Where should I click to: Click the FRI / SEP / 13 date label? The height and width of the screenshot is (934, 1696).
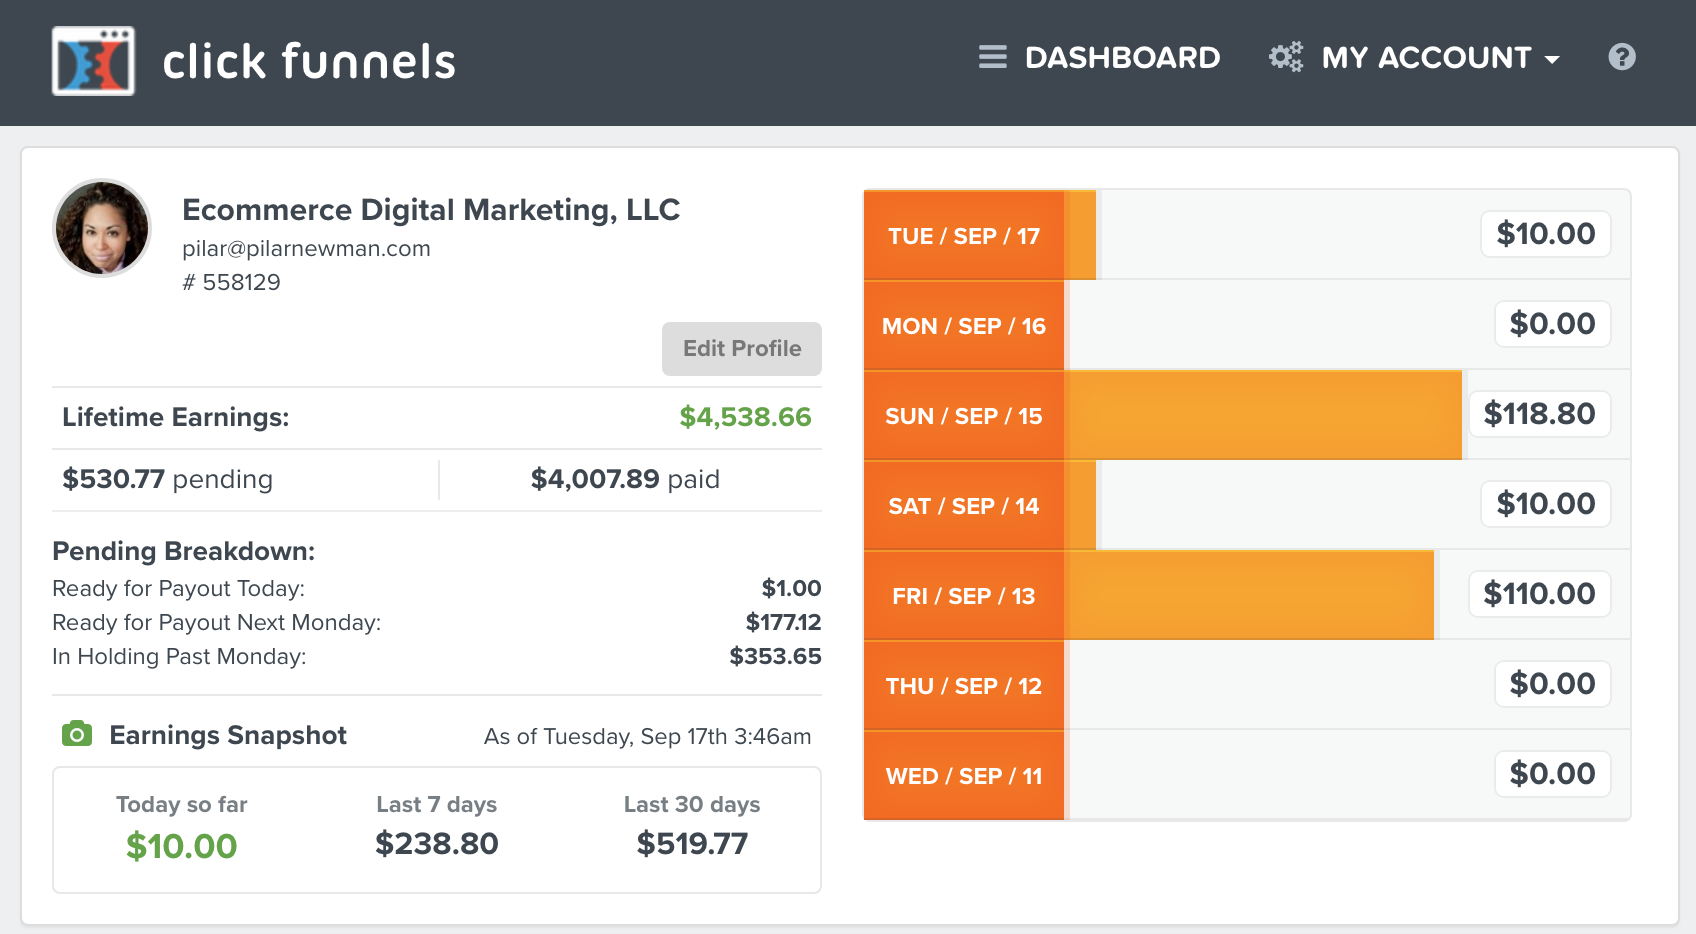point(964,596)
